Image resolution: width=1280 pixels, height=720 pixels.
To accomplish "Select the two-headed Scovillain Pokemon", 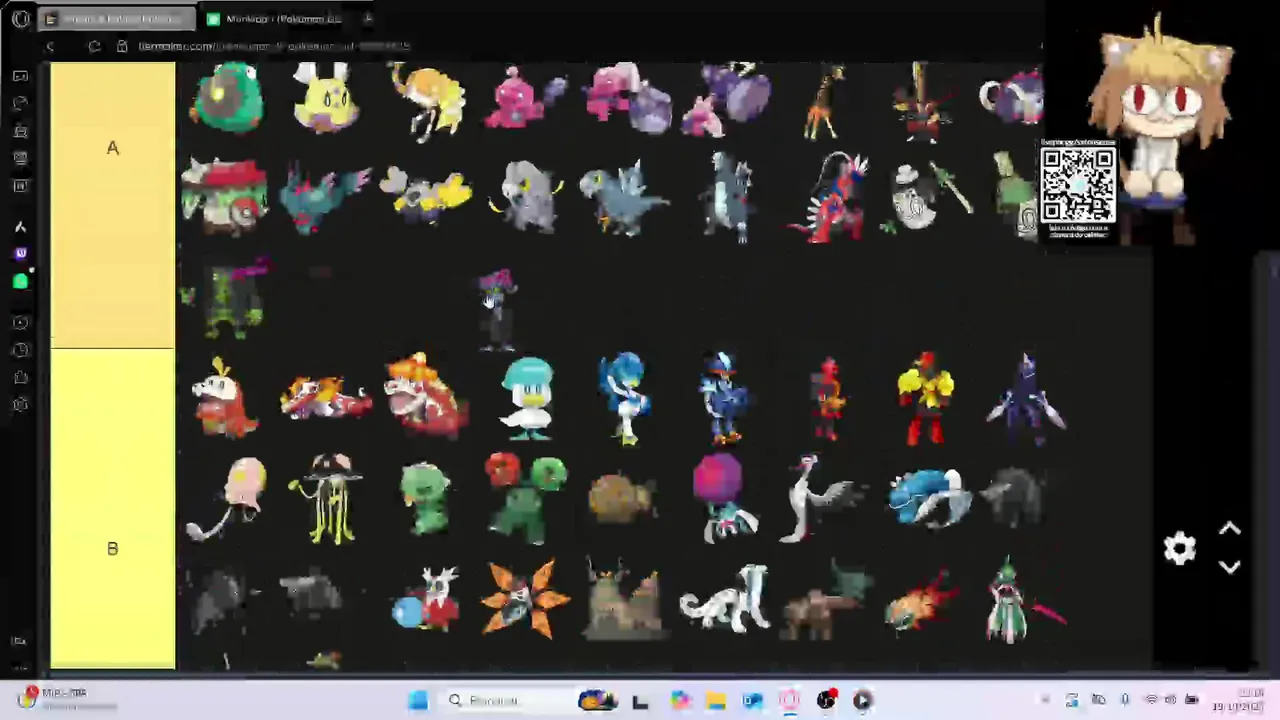I will (525, 498).
